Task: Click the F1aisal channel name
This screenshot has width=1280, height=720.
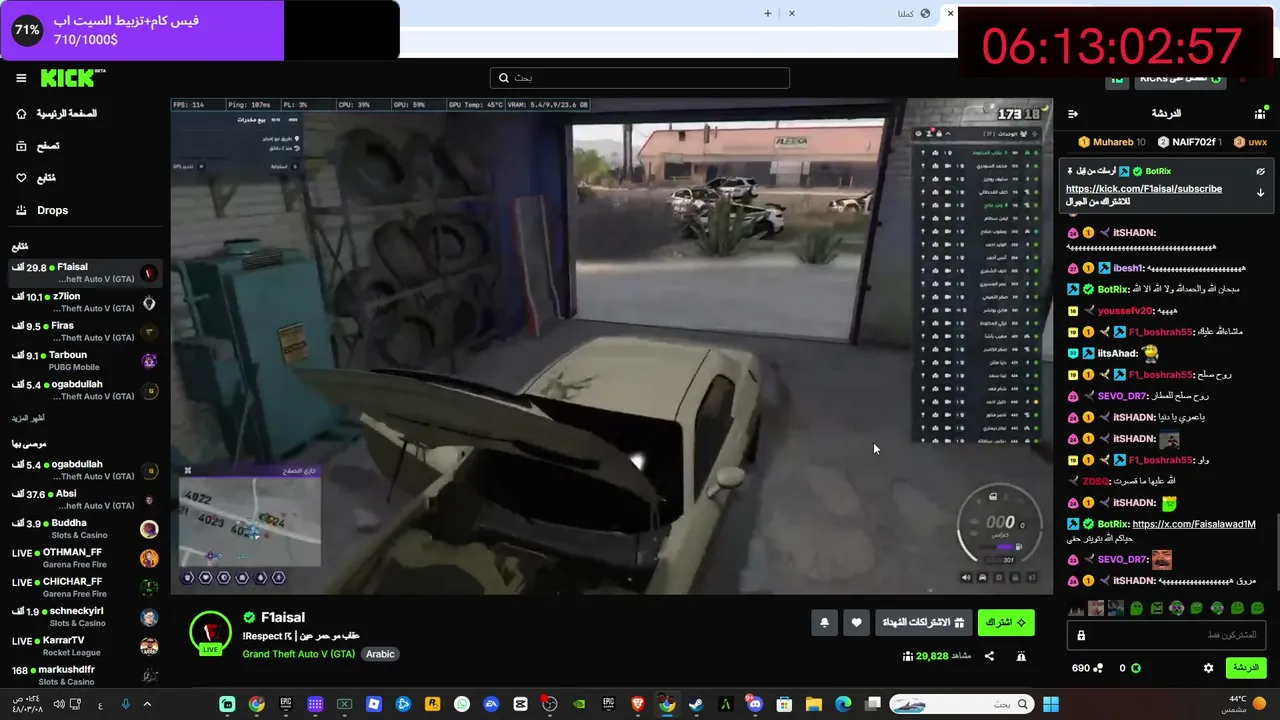Action: [x=282, y=618]
